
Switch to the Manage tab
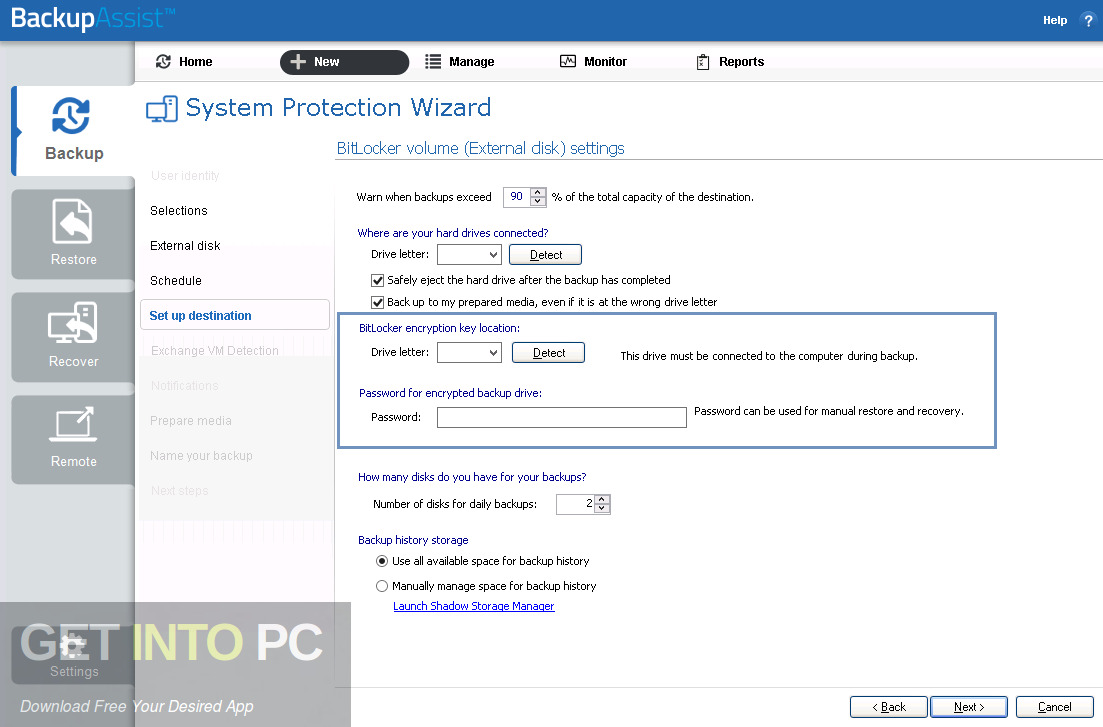click(460, 62)
